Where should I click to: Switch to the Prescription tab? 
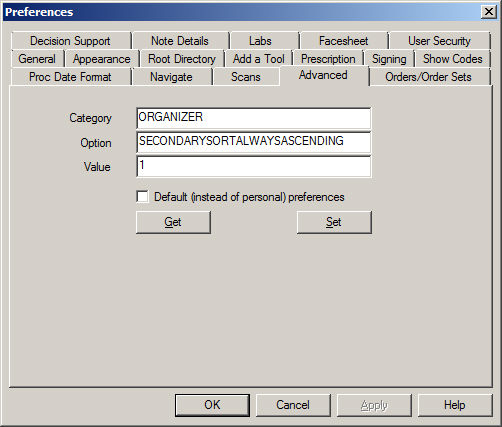(328, 59)
